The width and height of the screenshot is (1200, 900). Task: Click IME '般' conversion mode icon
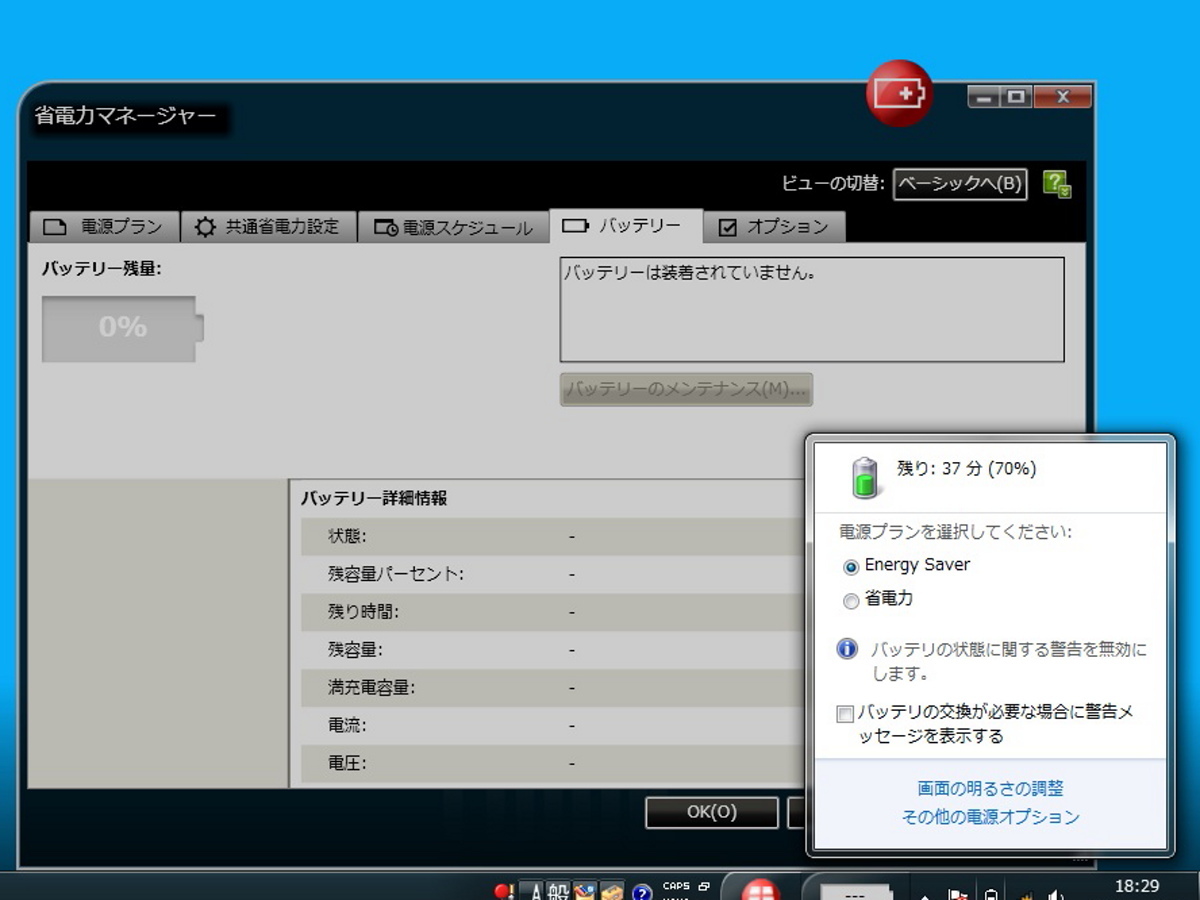click(558, 890)
